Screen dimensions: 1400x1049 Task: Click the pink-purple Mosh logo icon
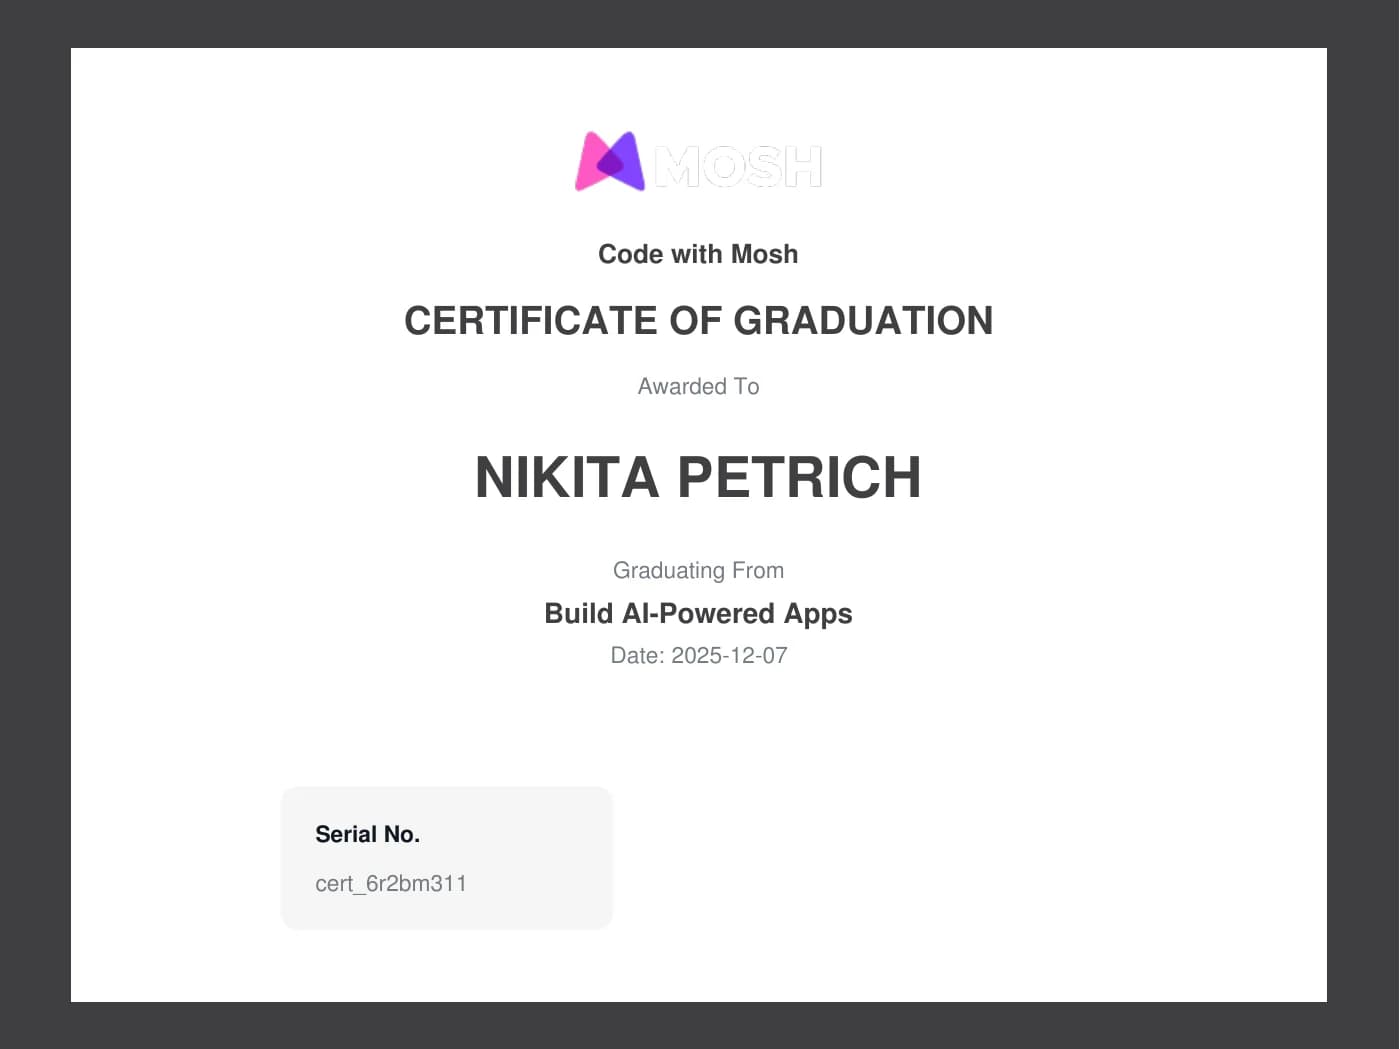(610, 161)
